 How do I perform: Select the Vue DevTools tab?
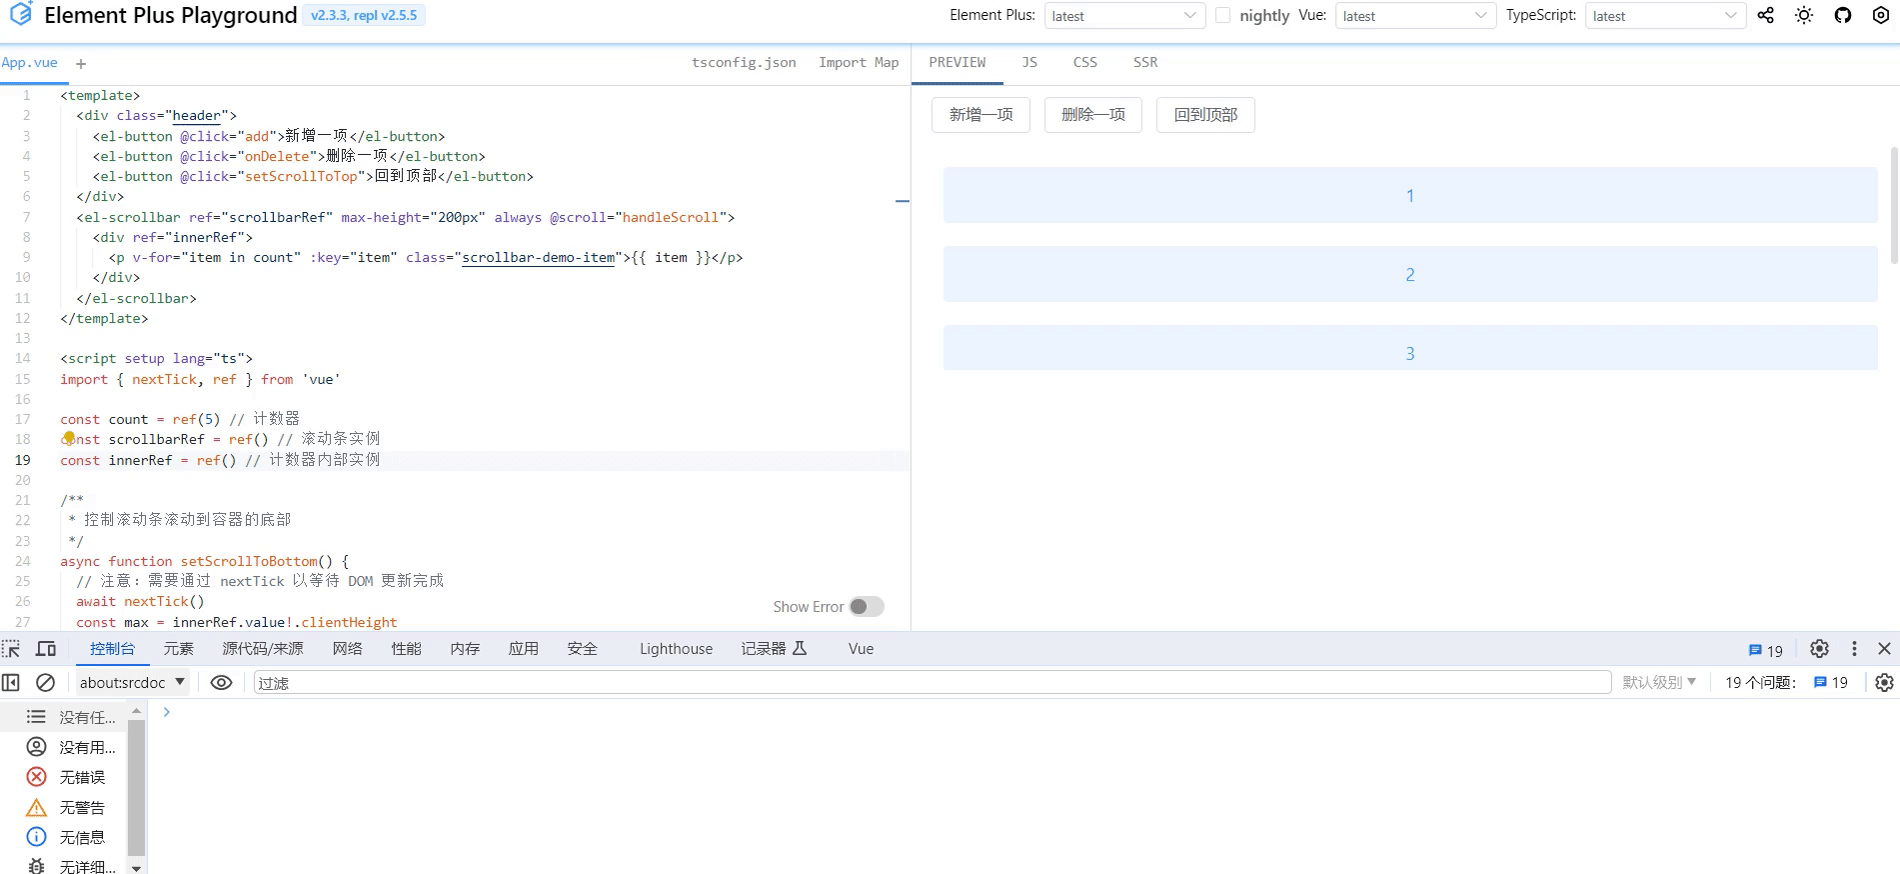tap(861, 649)
